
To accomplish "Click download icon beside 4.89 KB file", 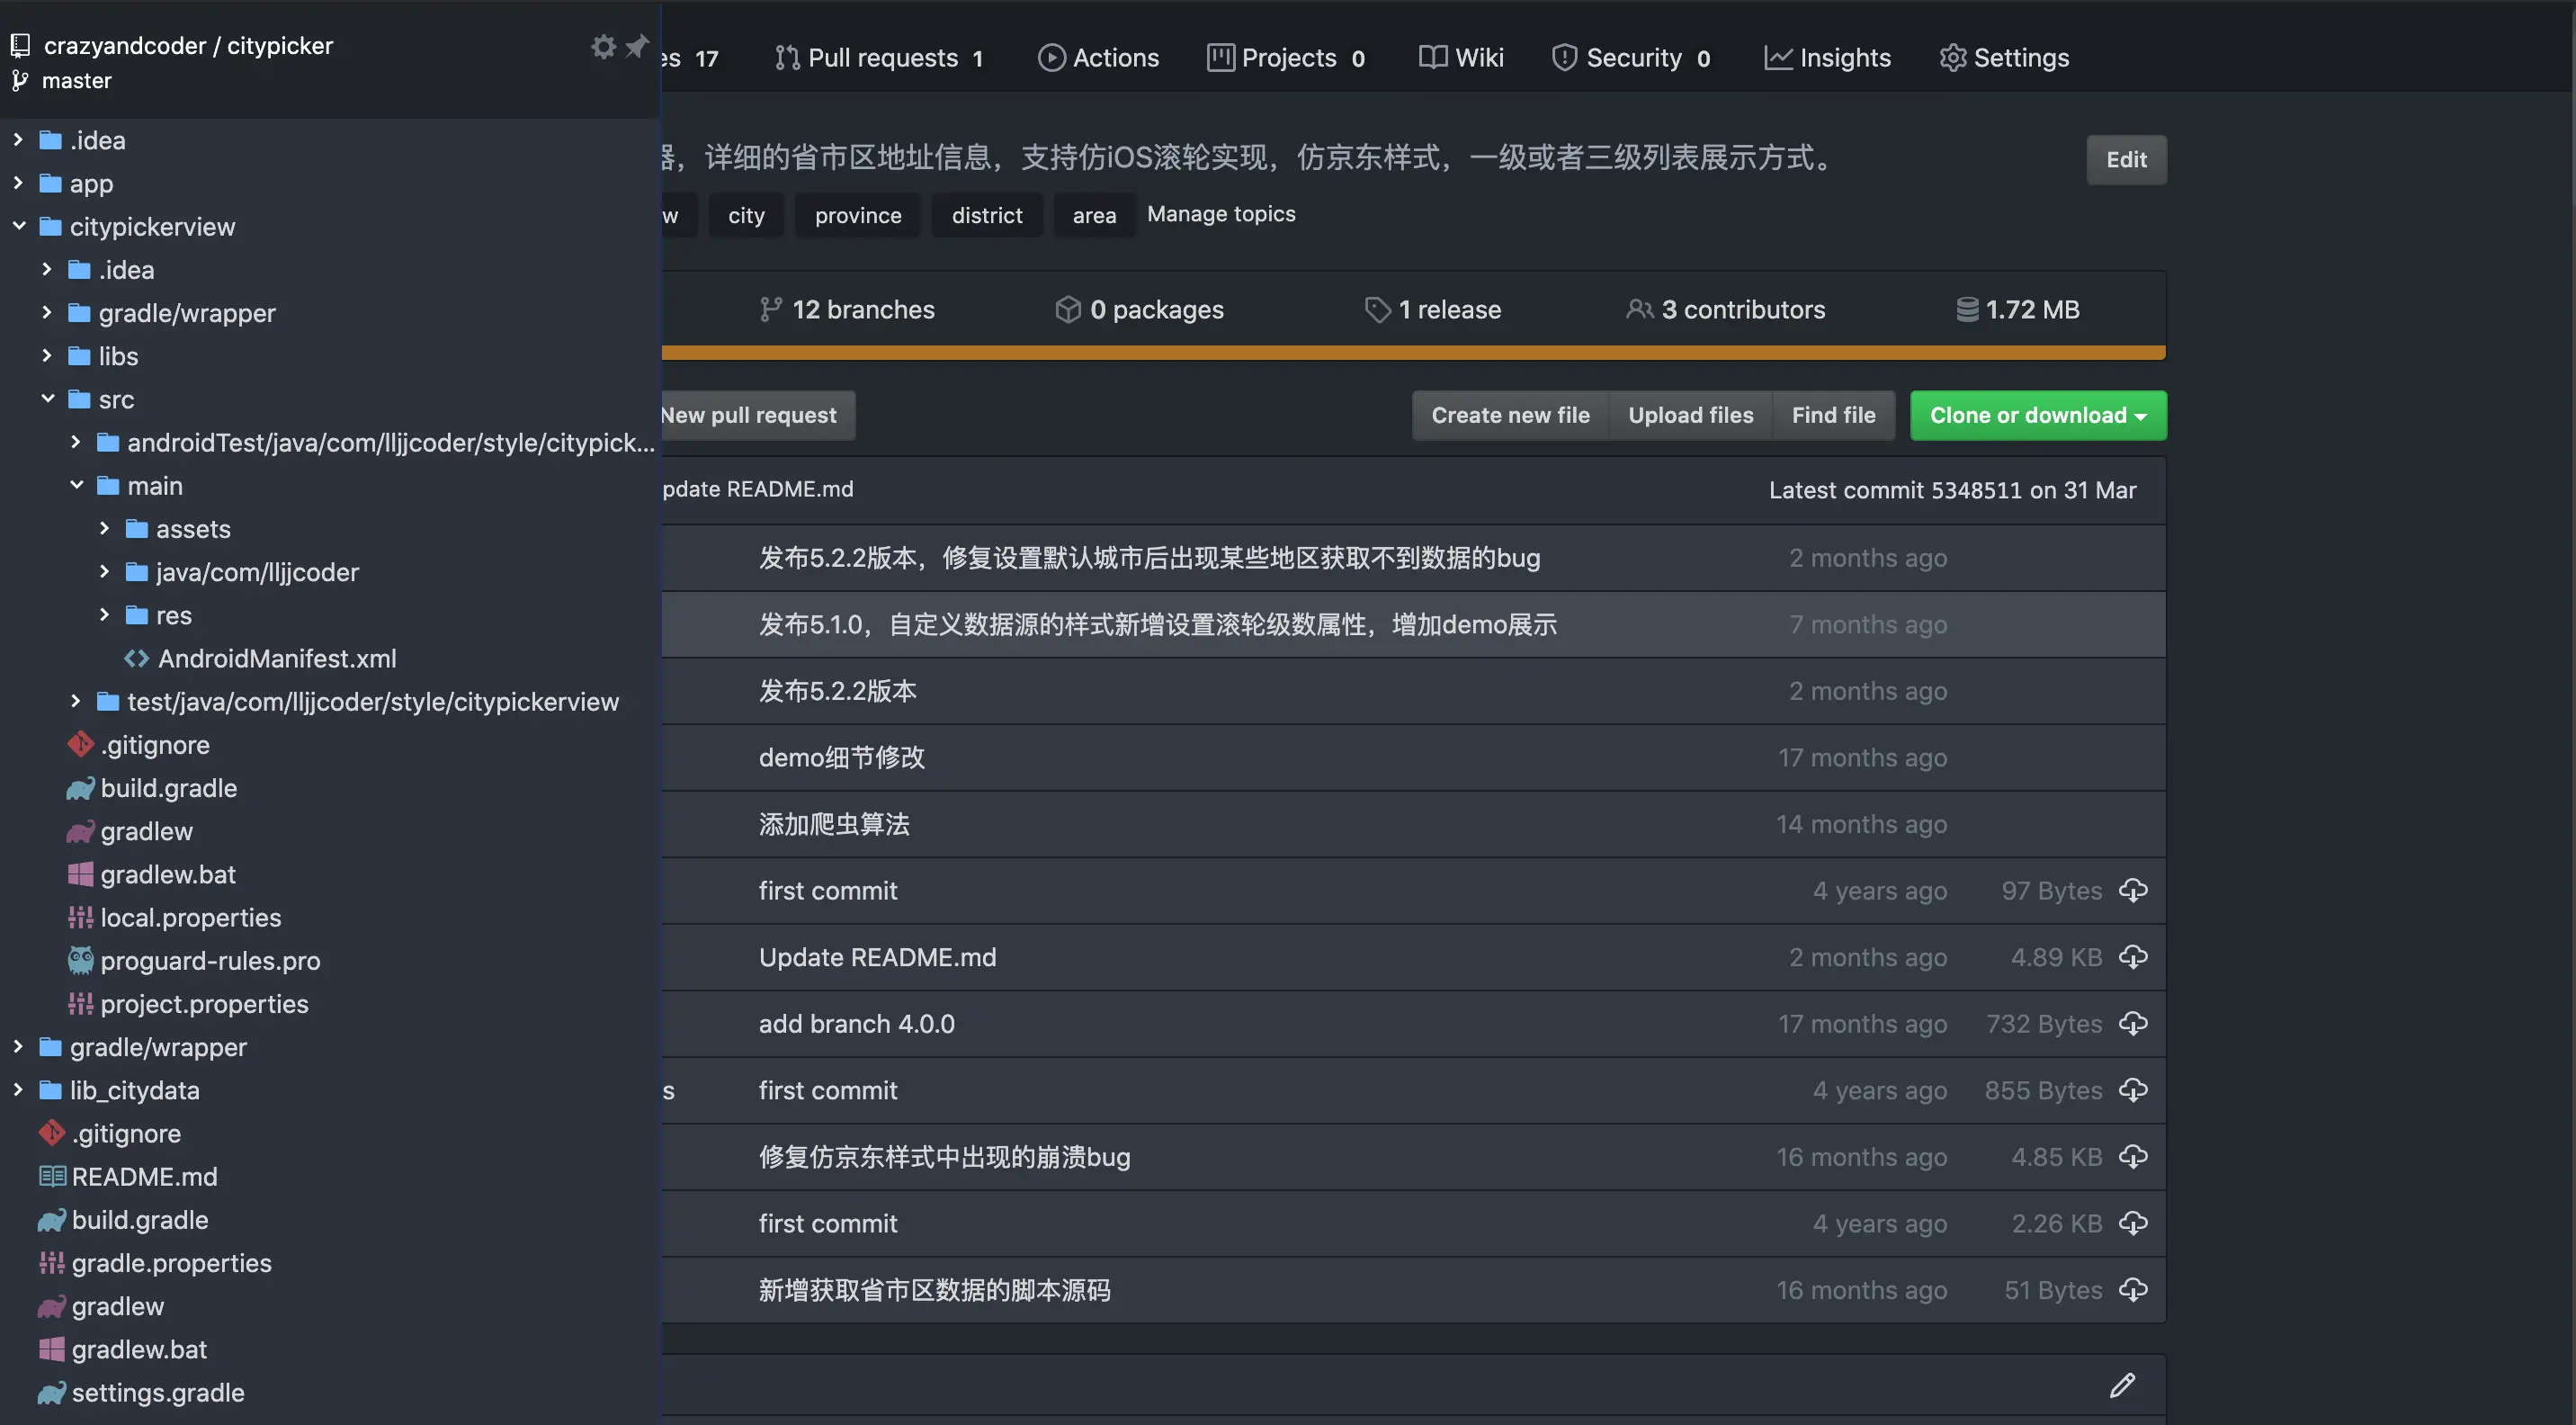I will (2133, 957).
